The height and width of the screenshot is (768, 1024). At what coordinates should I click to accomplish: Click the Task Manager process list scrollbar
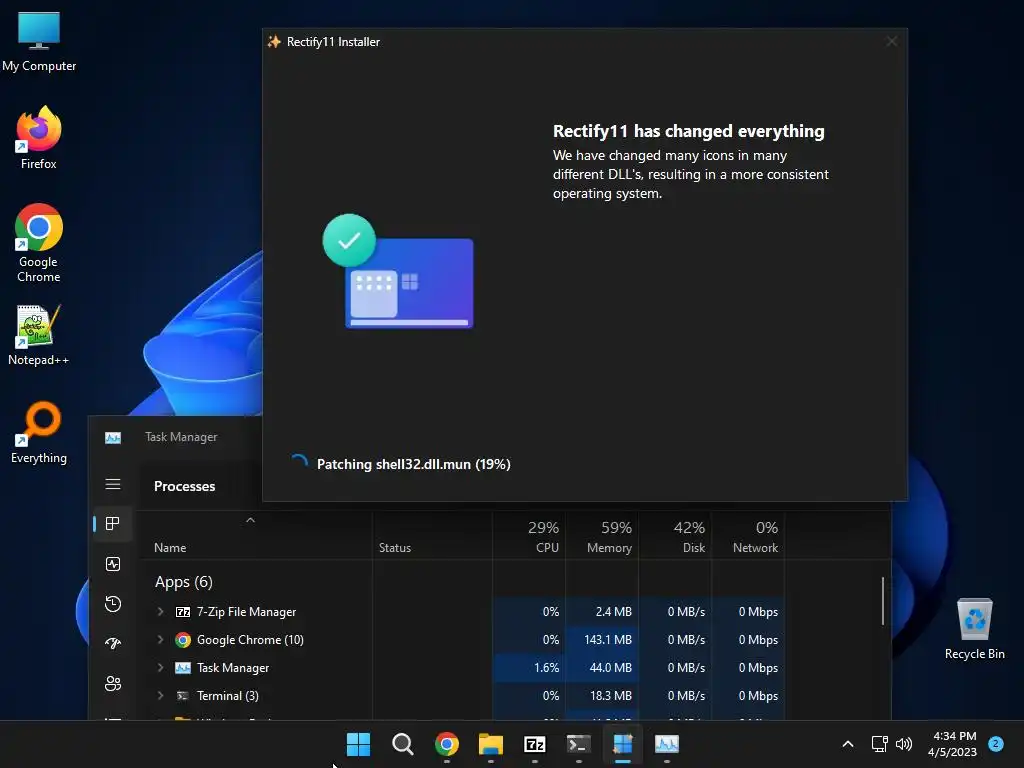(883, 601)
